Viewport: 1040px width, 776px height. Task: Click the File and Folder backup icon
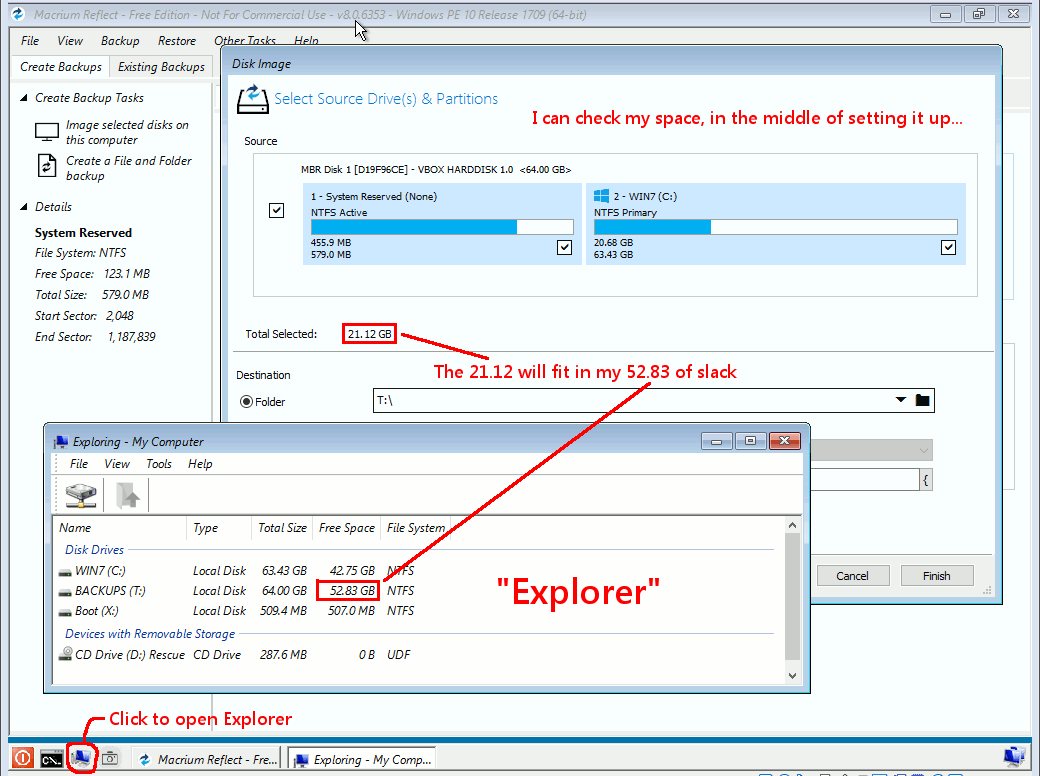point(46,165)
